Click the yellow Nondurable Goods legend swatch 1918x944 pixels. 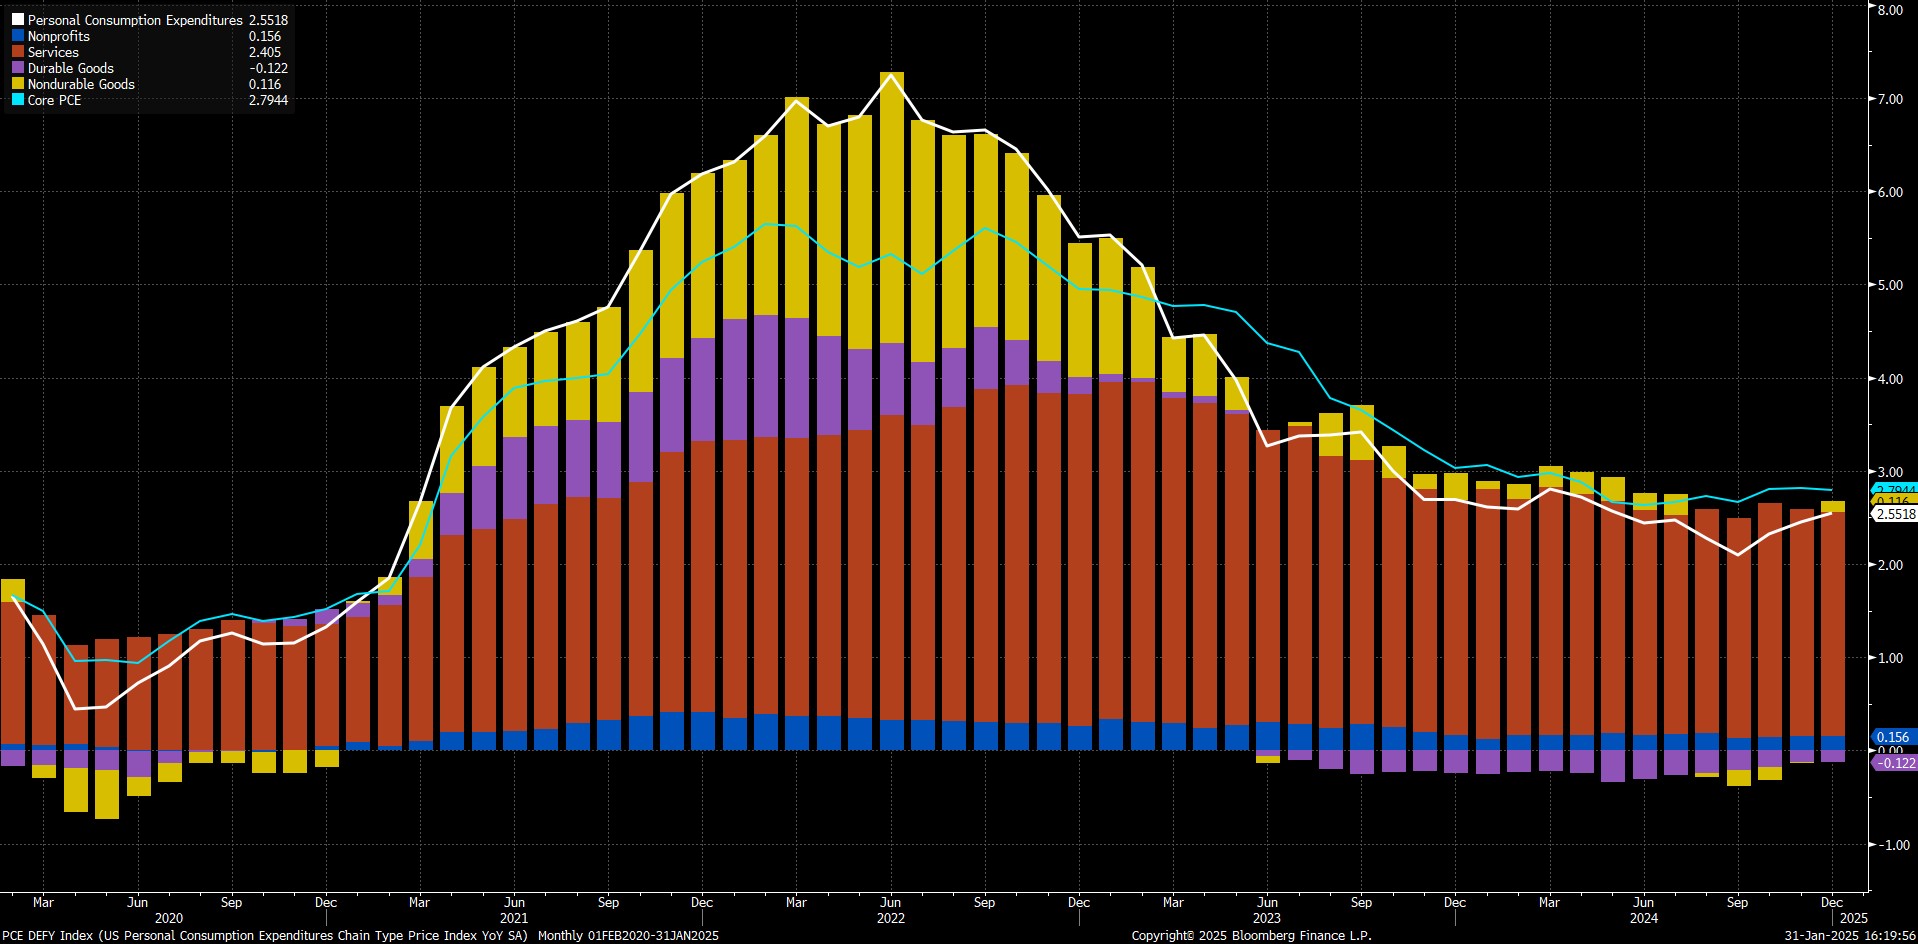tap(17, 84)
